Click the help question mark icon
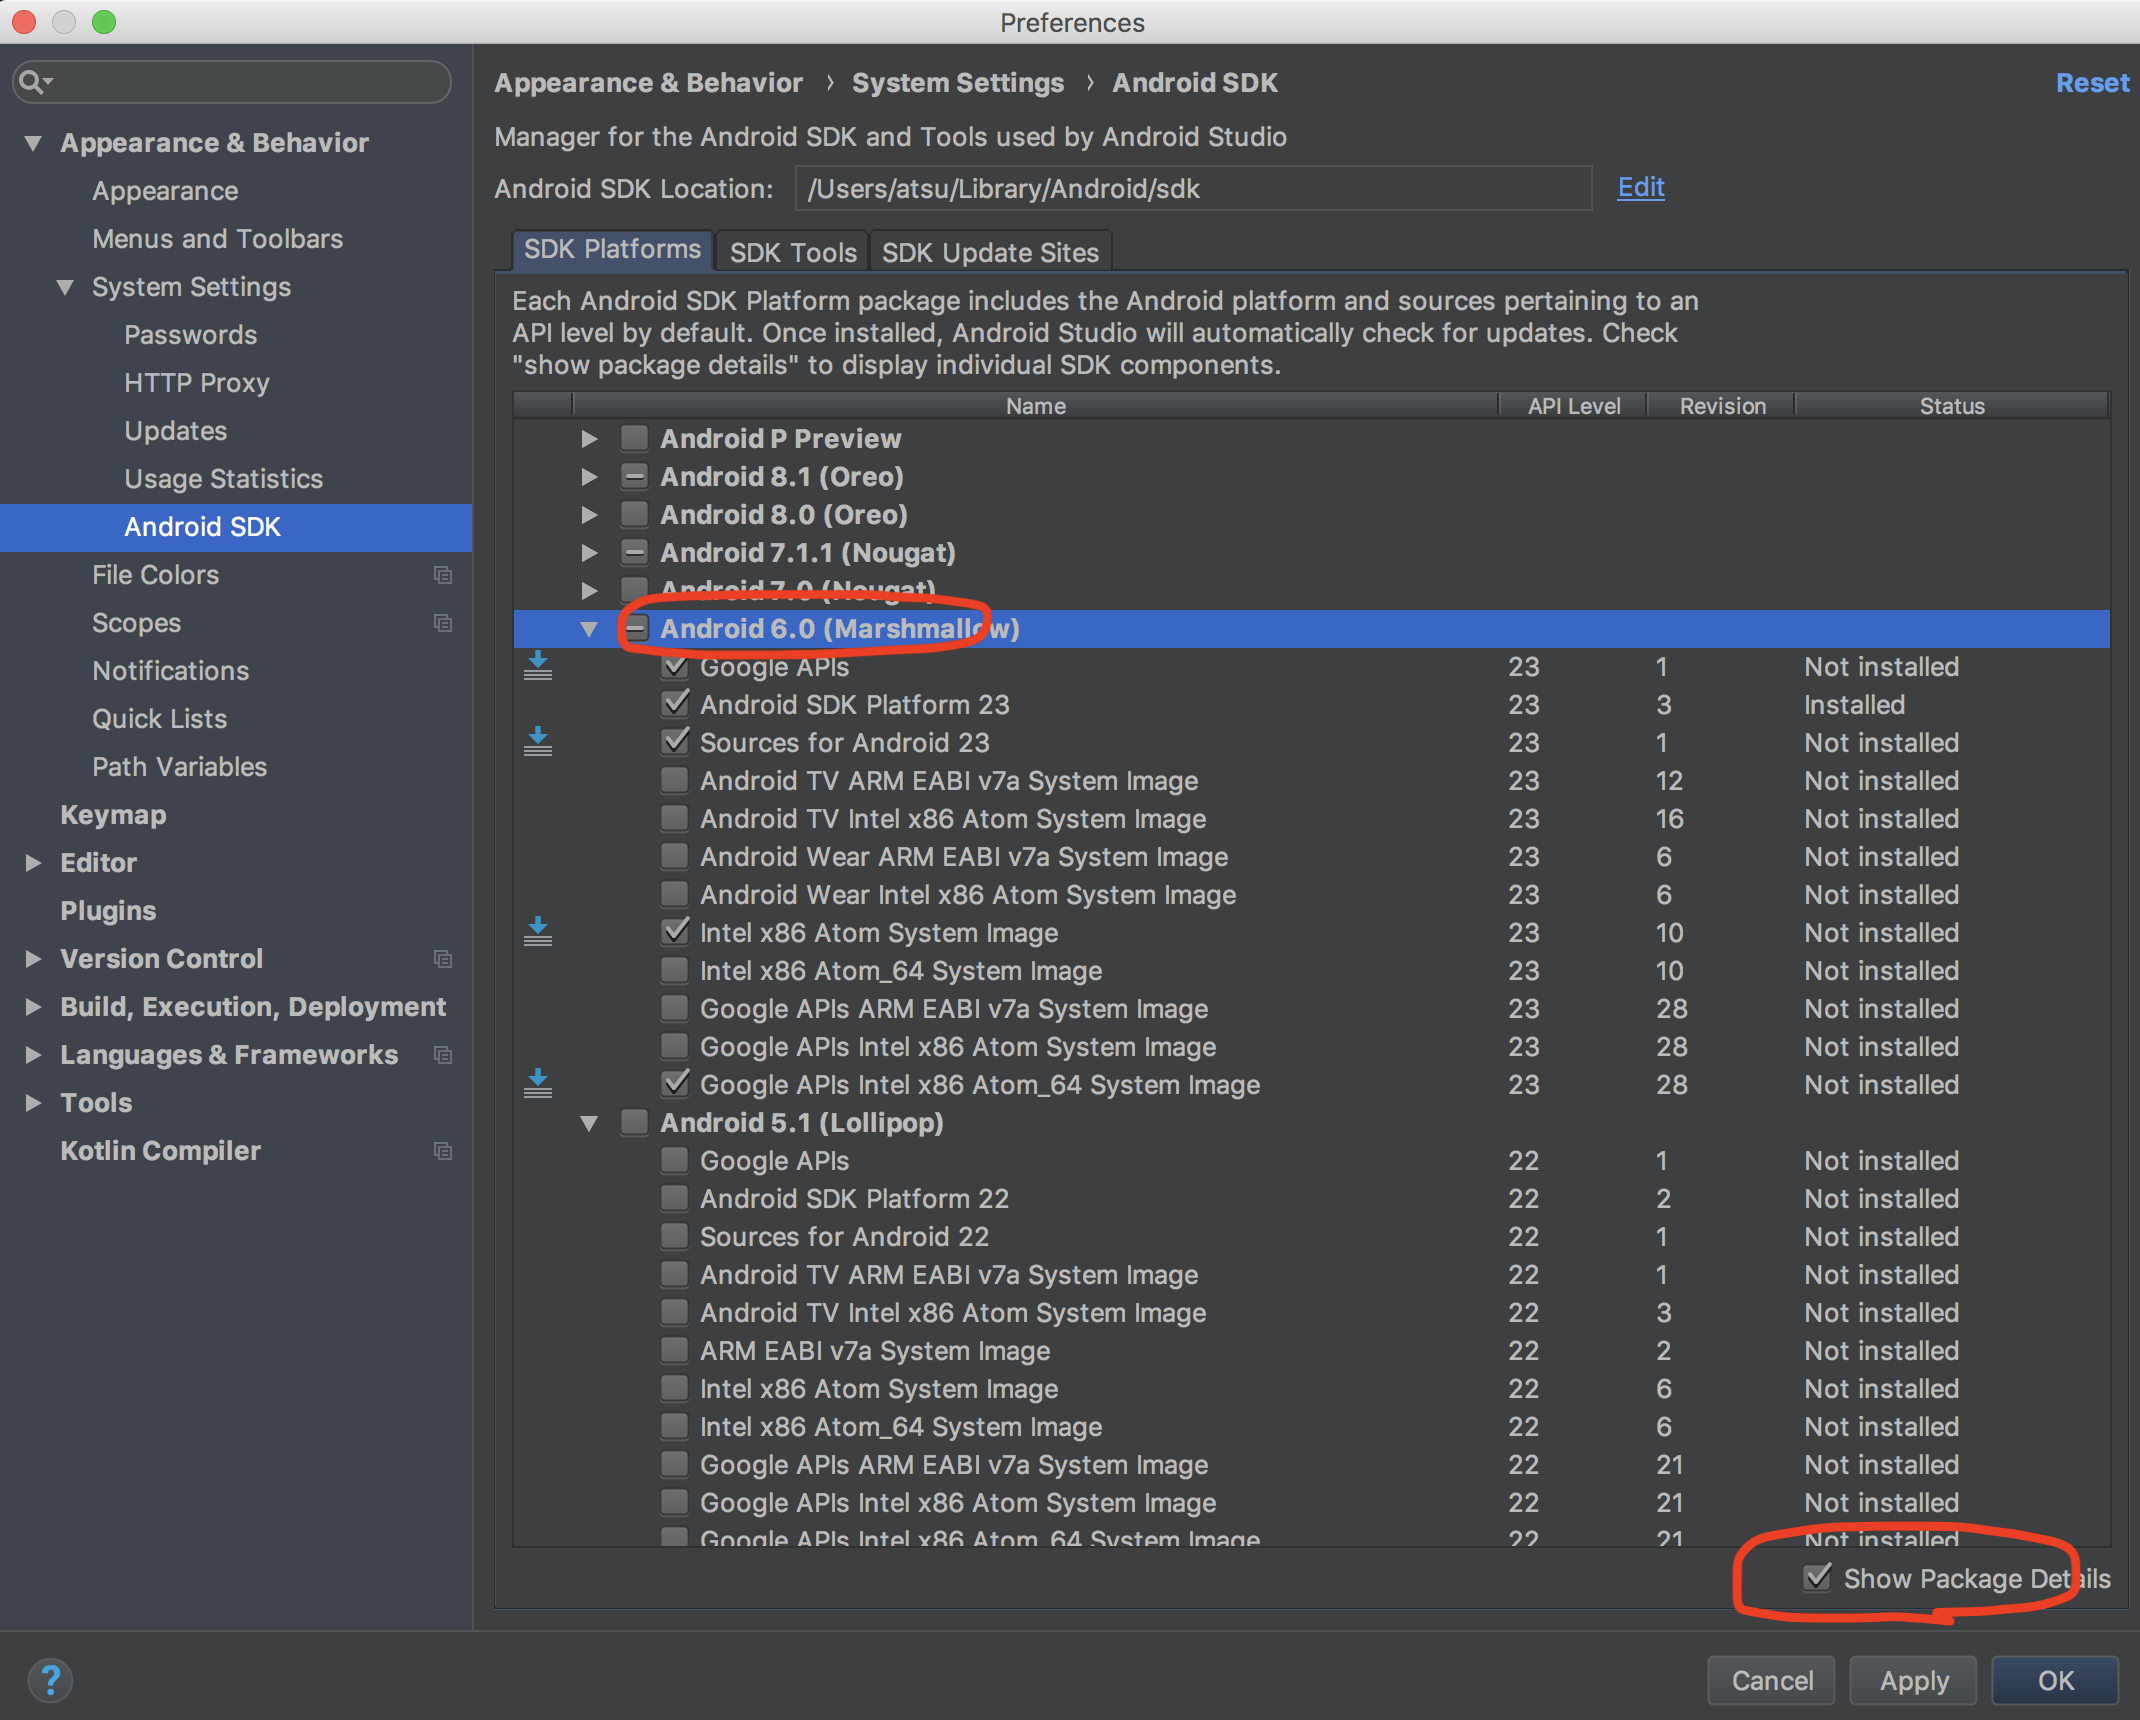This screenshot has height=1720, width=2140. point(50,1680)
